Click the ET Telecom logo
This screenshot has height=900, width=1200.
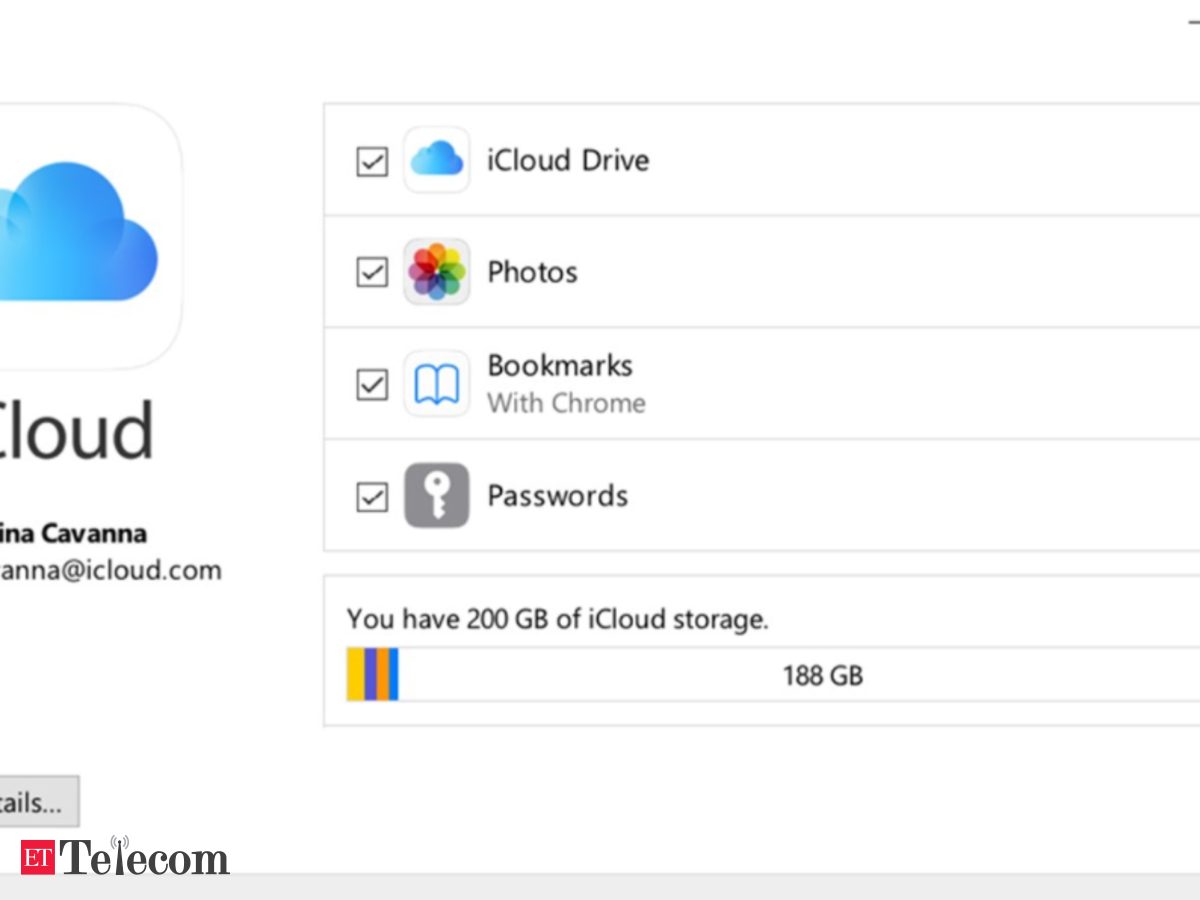click(125, 857)
